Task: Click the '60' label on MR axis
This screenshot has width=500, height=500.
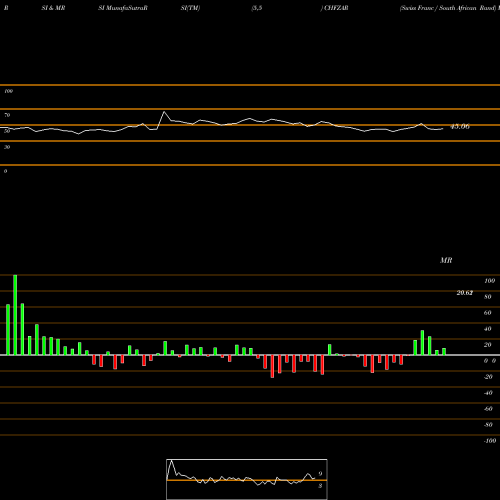Action: click(488, 313)
